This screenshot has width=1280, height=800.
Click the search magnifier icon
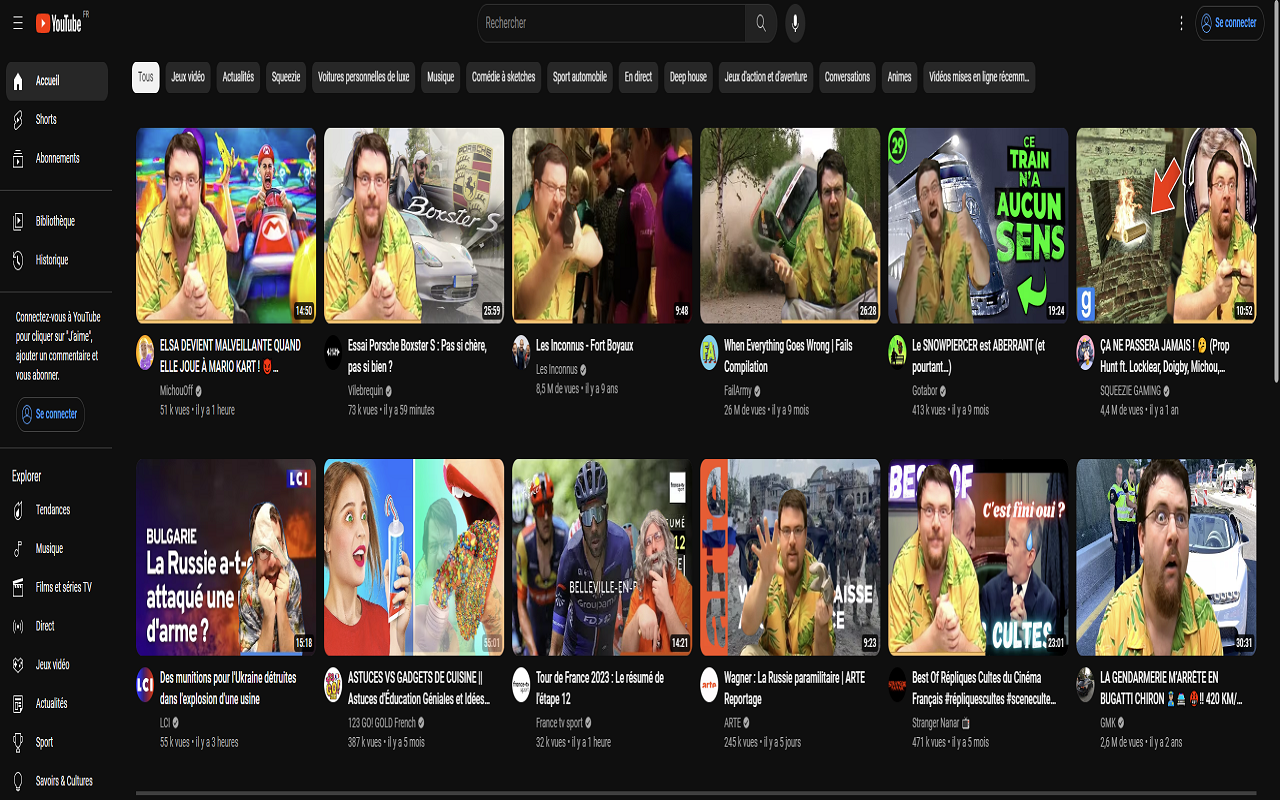[760, 23]
